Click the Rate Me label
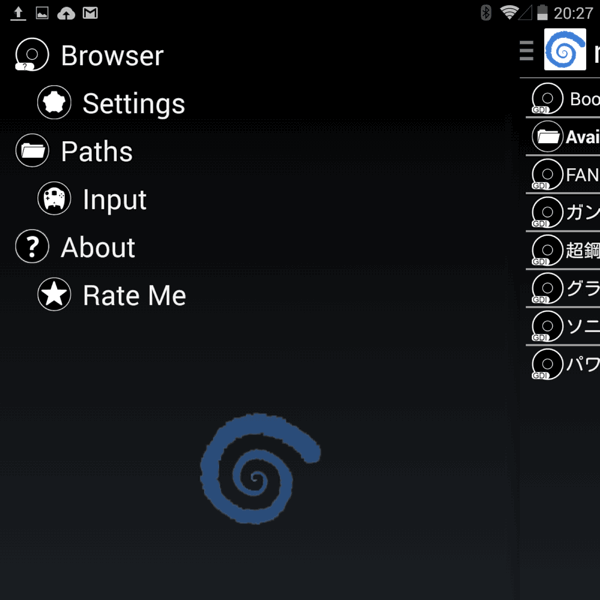 tap(134, 296)
